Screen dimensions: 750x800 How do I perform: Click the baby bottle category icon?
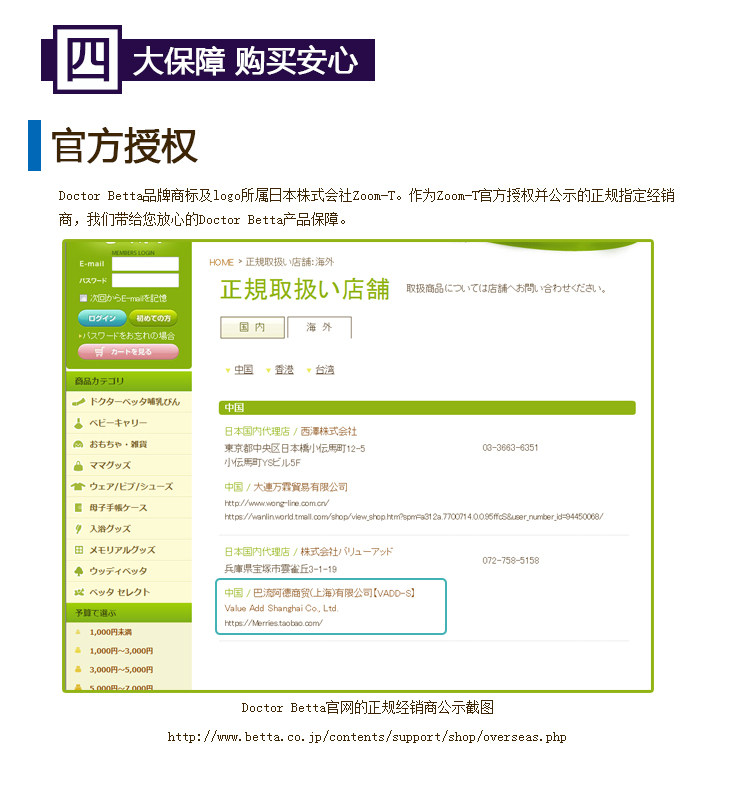point(78,402)
